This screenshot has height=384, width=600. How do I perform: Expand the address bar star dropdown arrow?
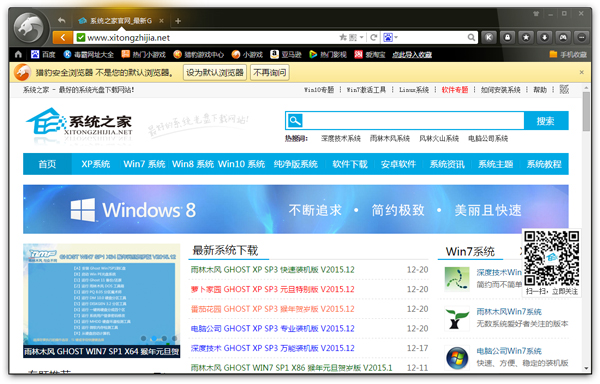tap(362, 37)
